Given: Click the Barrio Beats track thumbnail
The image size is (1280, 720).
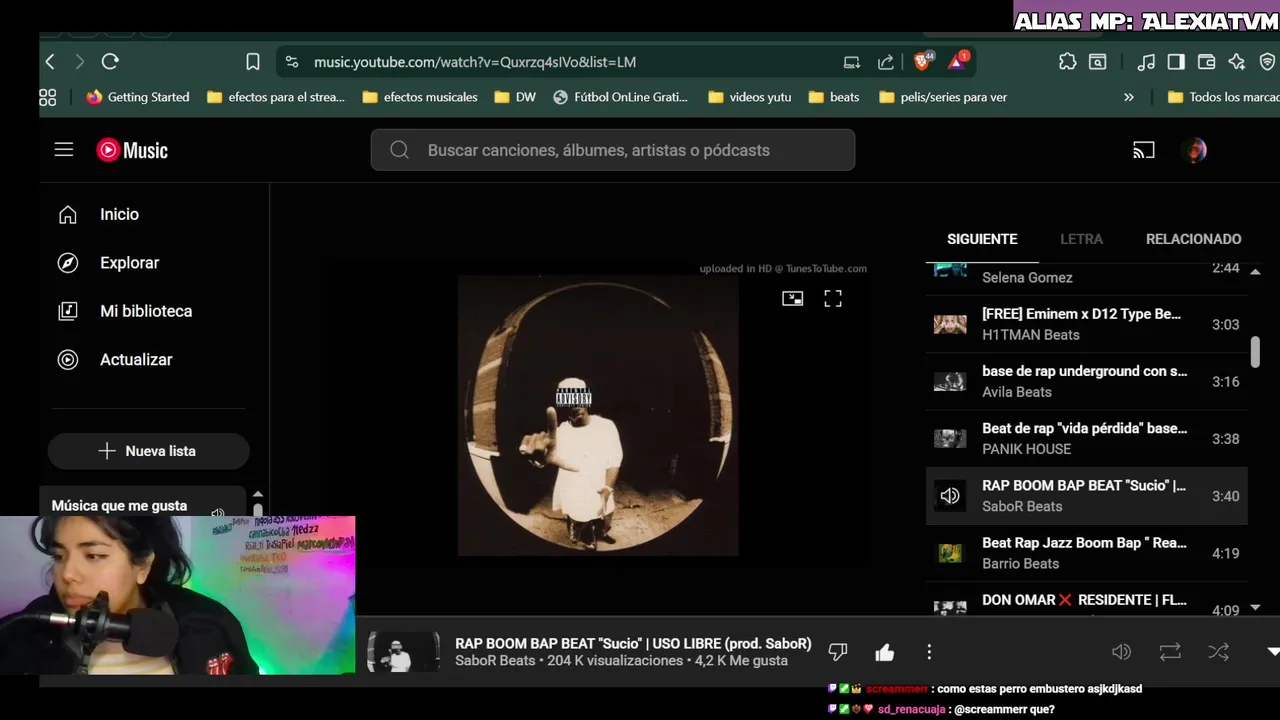Looking at the screenshot, I should tap(950, 553).
